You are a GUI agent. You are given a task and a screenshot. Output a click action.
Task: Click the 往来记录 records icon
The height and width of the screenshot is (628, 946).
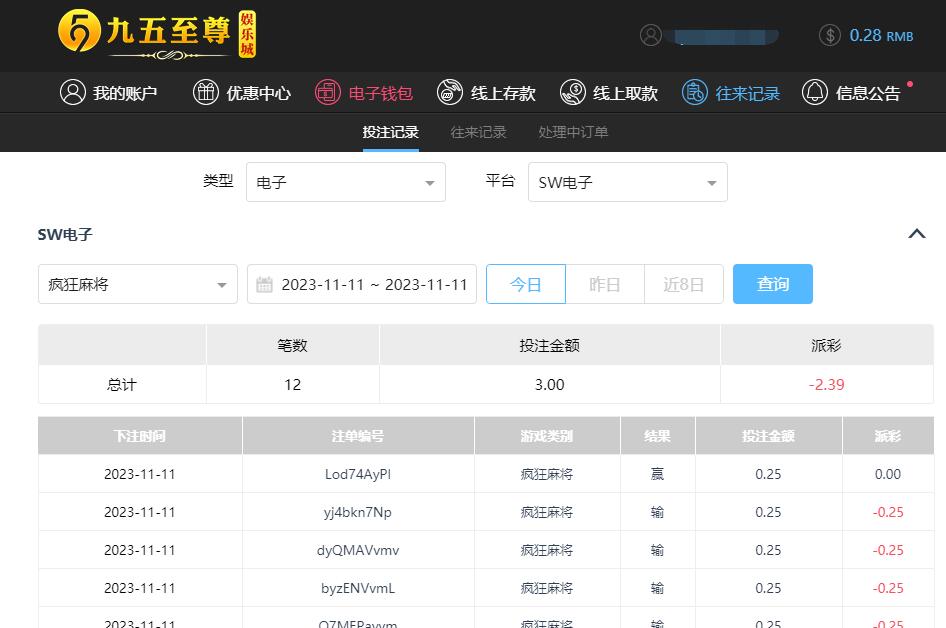[694, 92]
